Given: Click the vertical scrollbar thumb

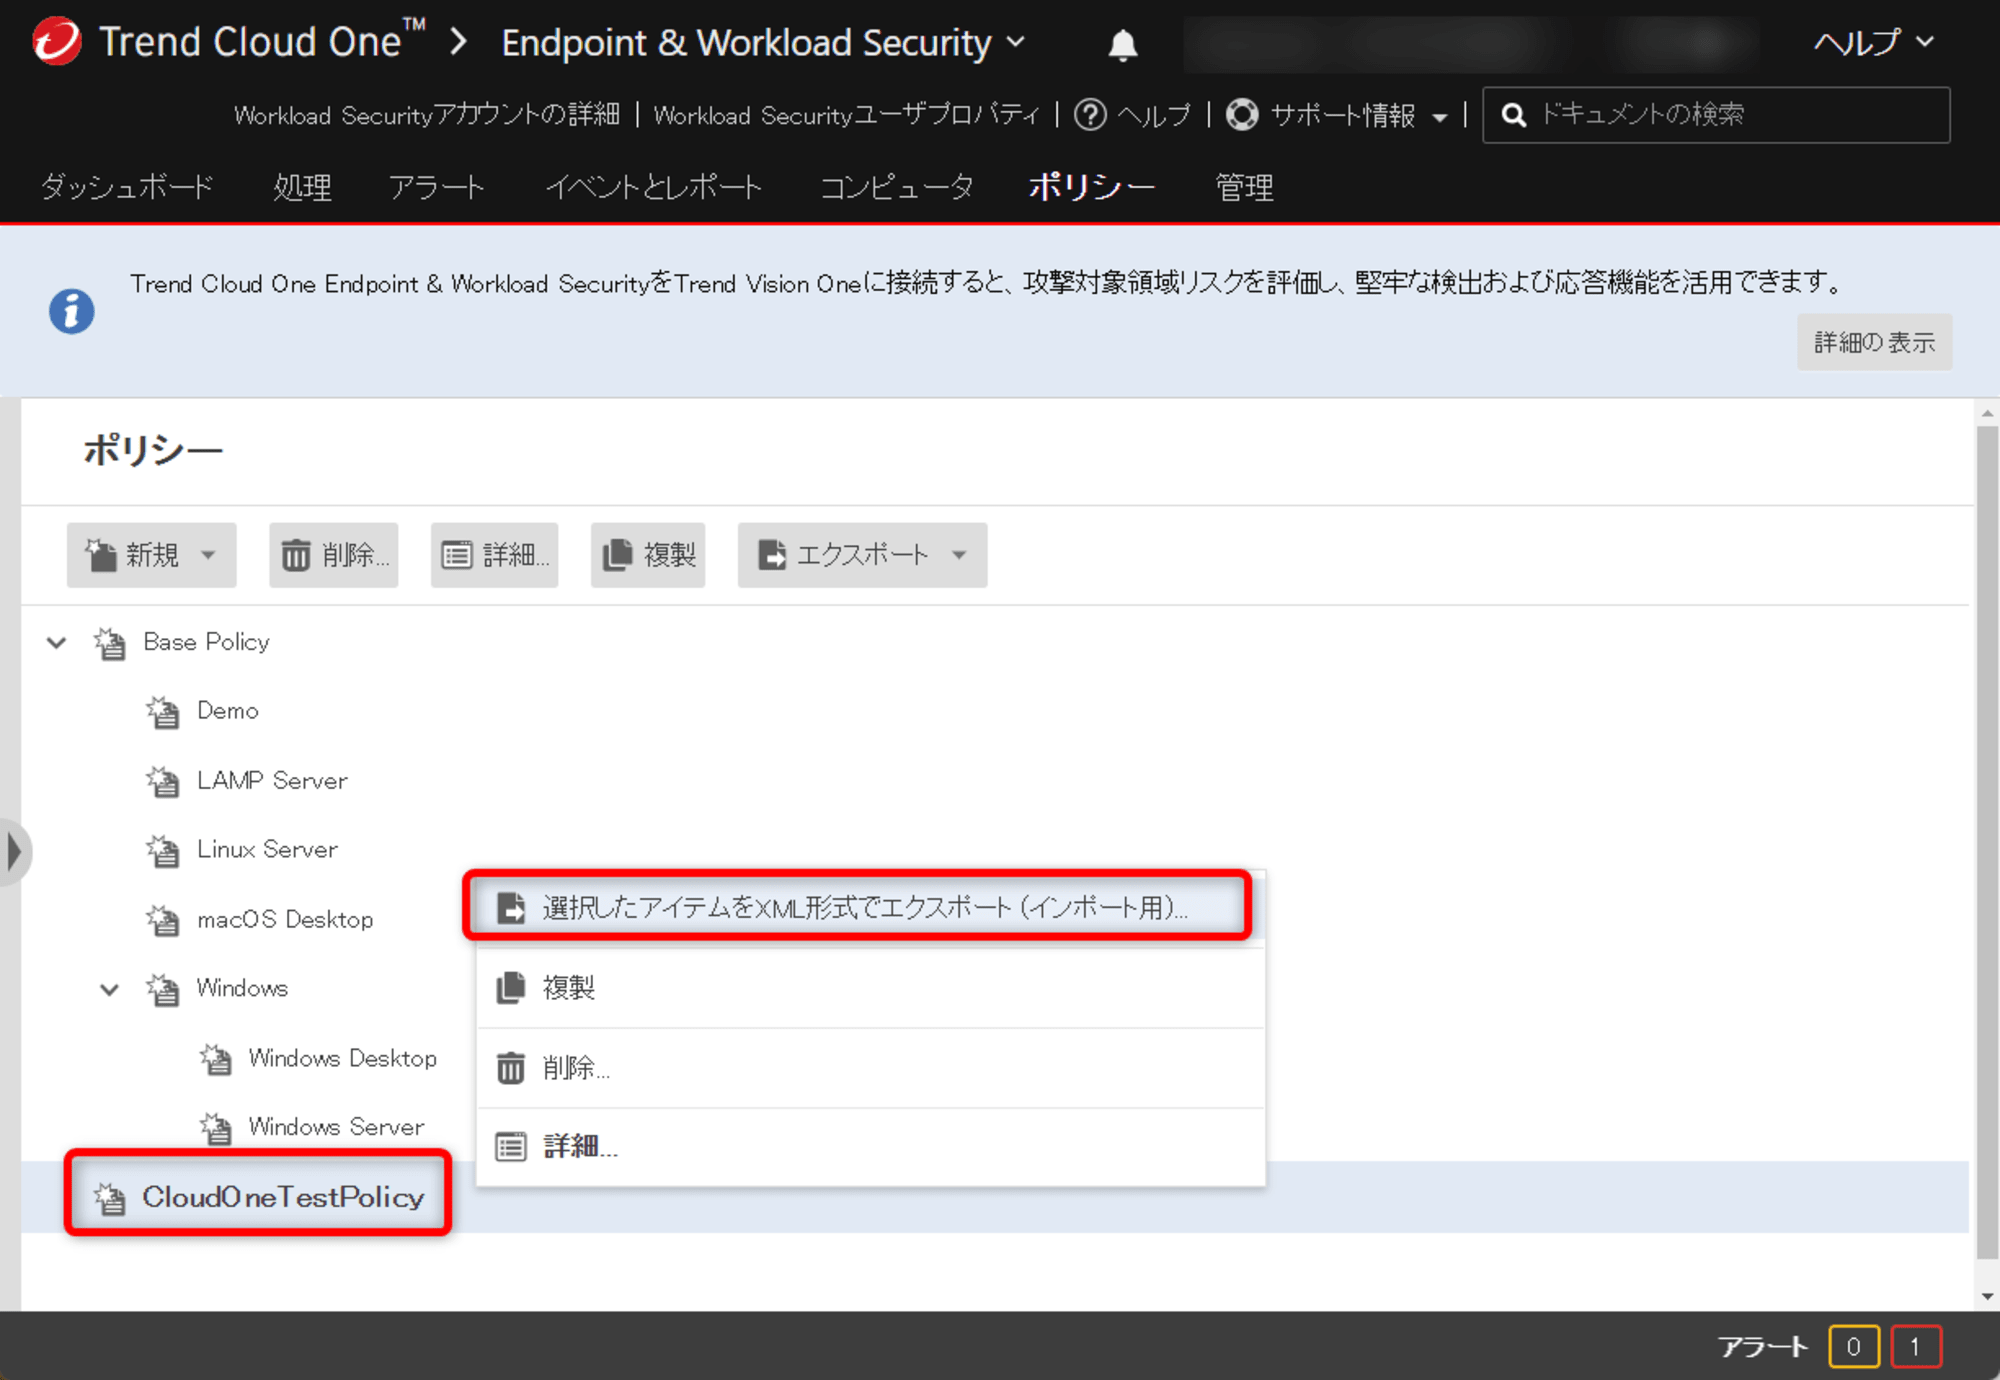Looking at the screenshot, I should pyautogui.click(x=1987, y=842).
